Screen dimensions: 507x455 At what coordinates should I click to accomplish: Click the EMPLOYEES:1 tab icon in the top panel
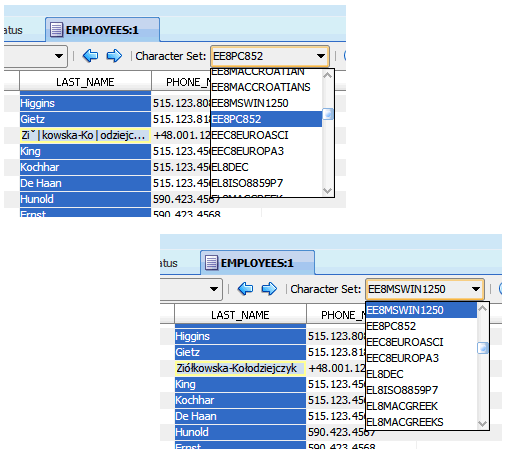56,30
